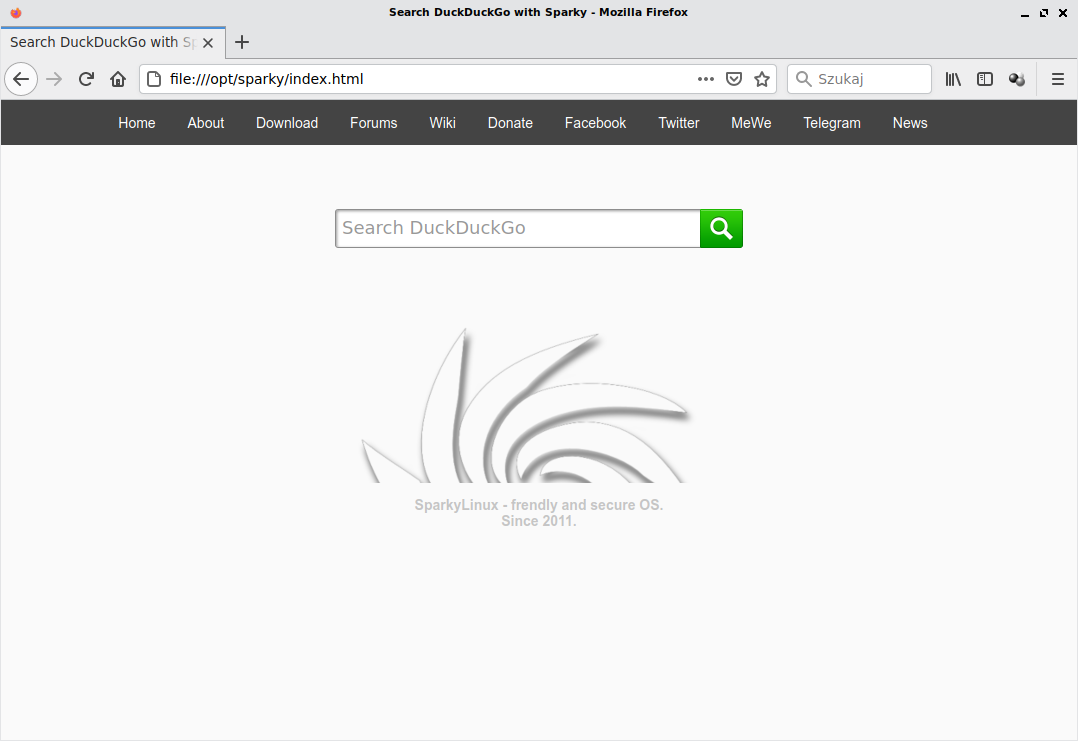Select the Search DuckDuckGo with Sparky tab
Screen dimensions: 1078x741
click(113, 43)
